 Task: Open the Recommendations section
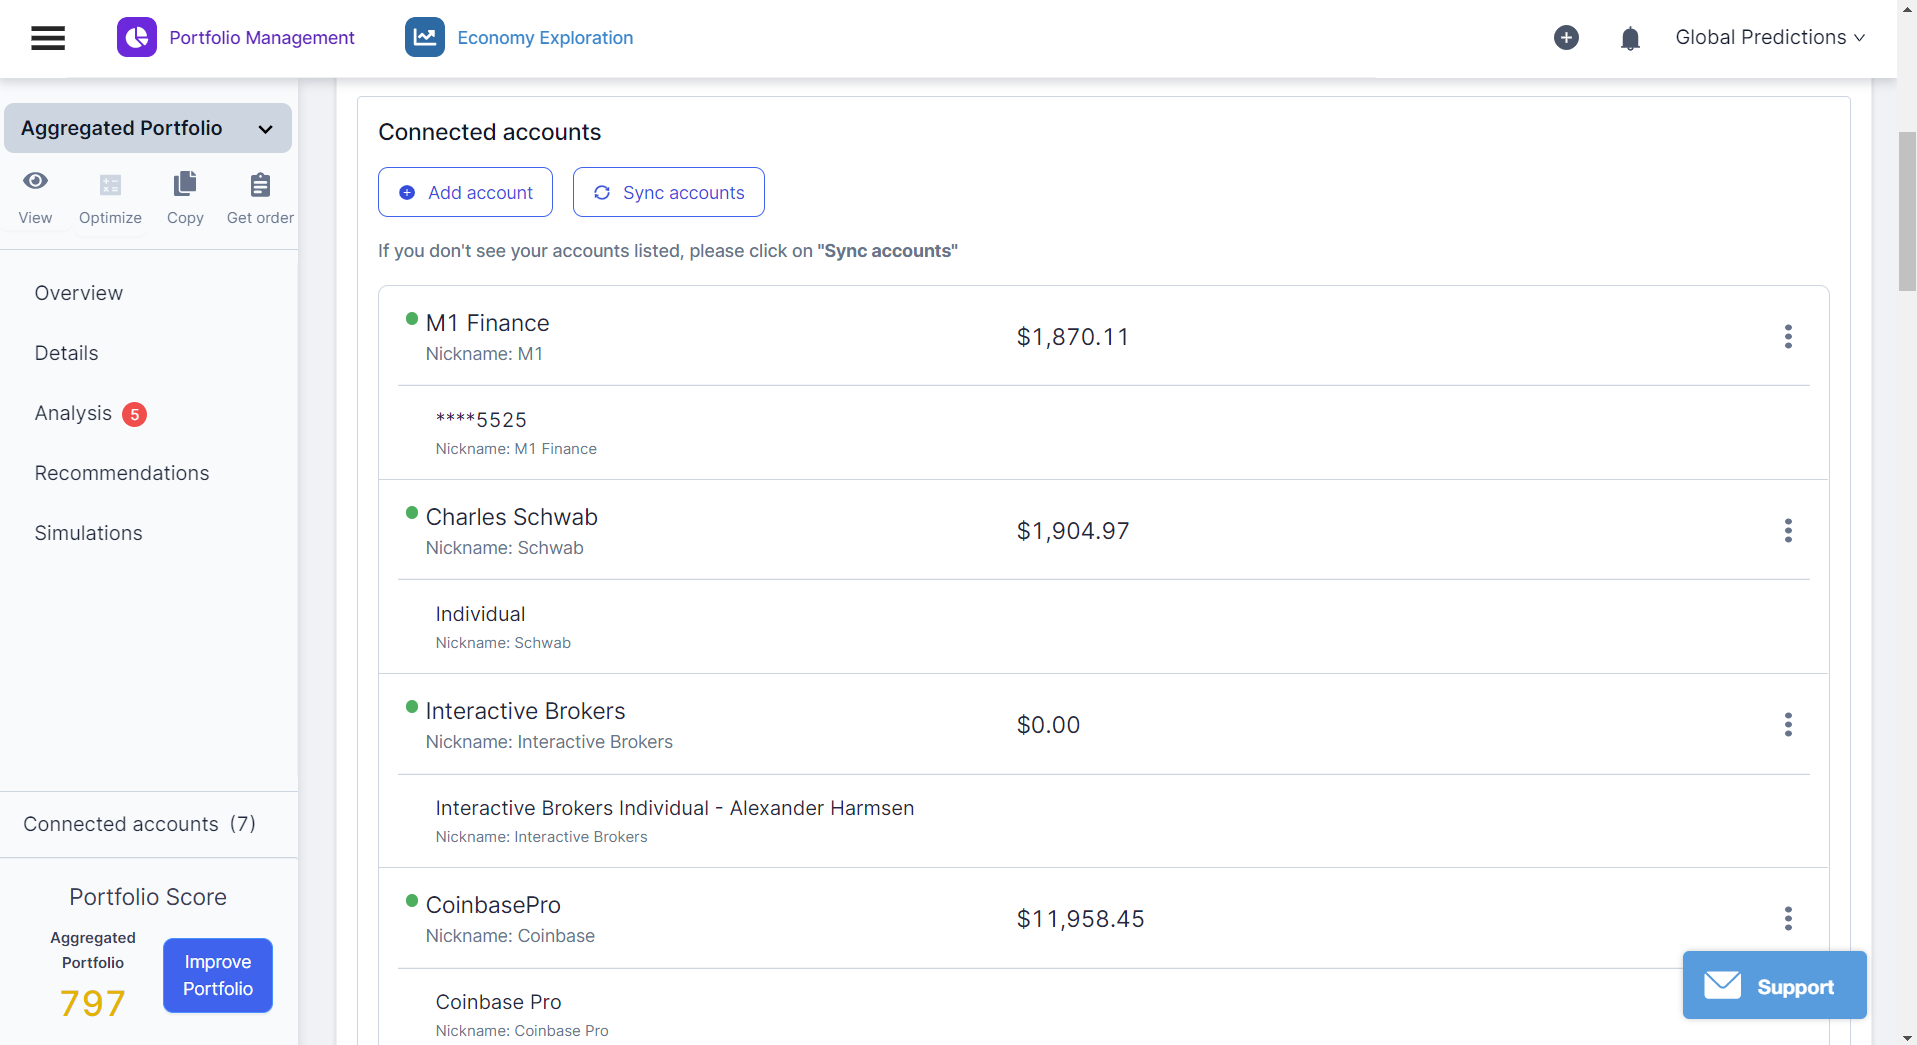122,473
